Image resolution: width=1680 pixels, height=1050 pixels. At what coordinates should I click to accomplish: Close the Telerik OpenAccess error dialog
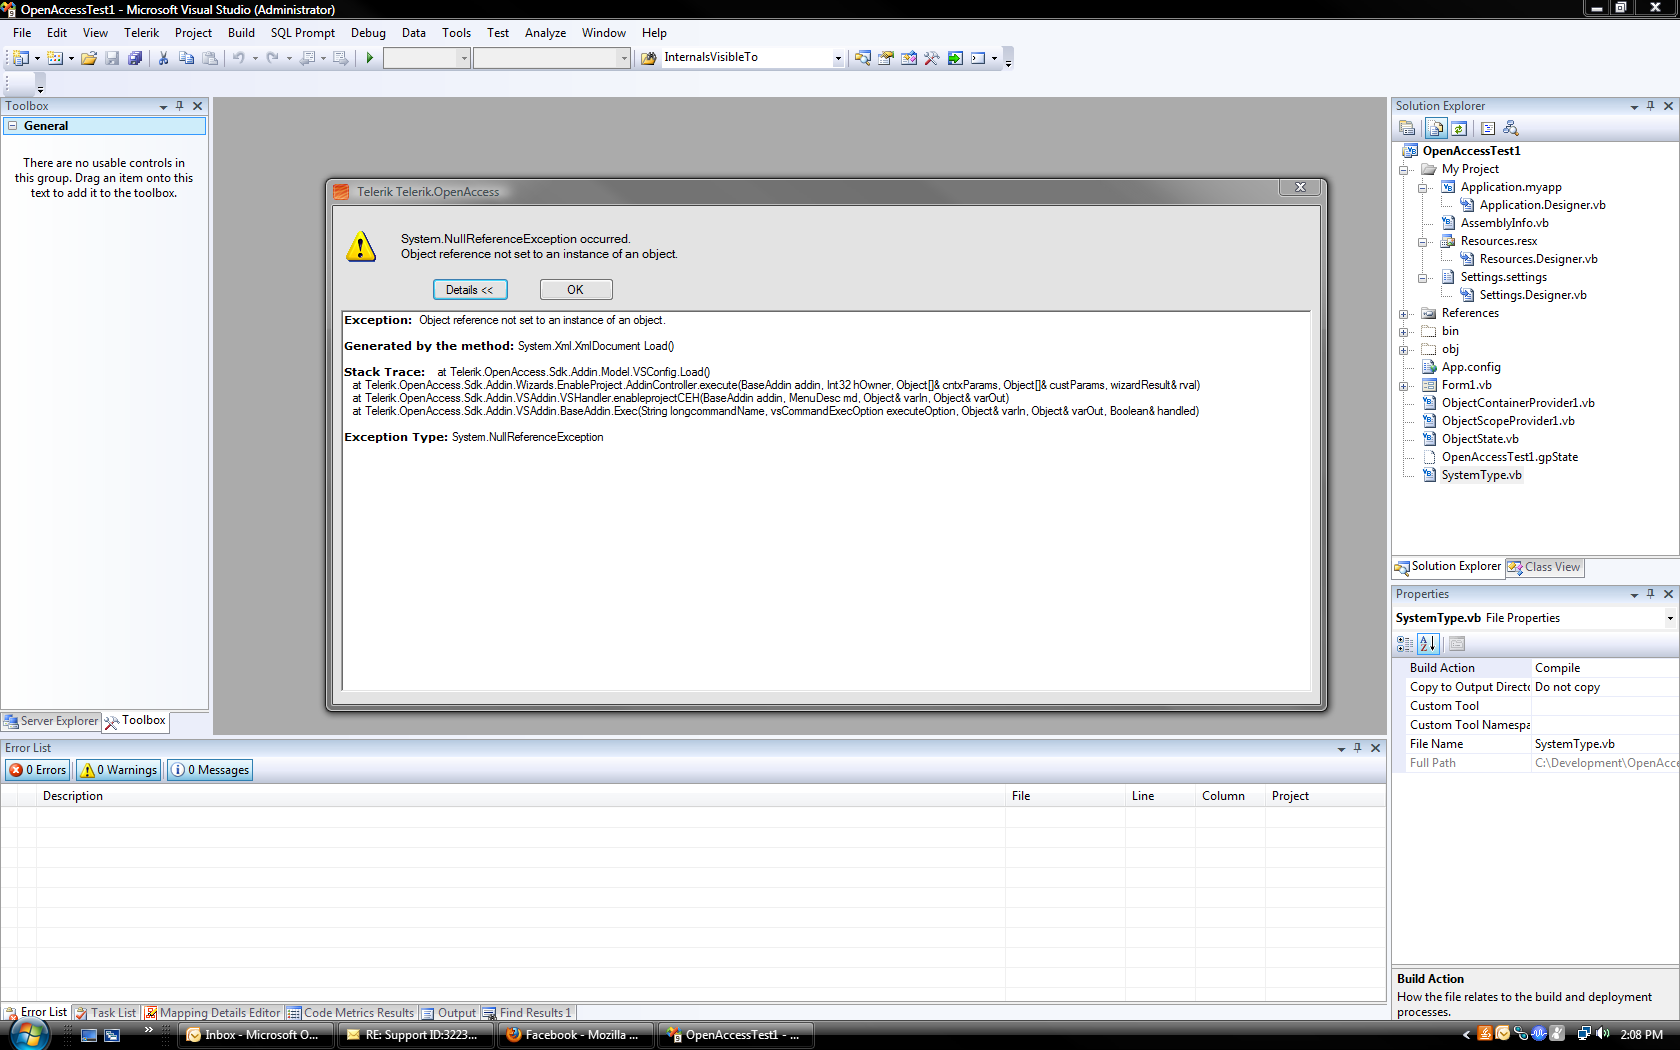pyautogui.click(x=1300, y=187)
